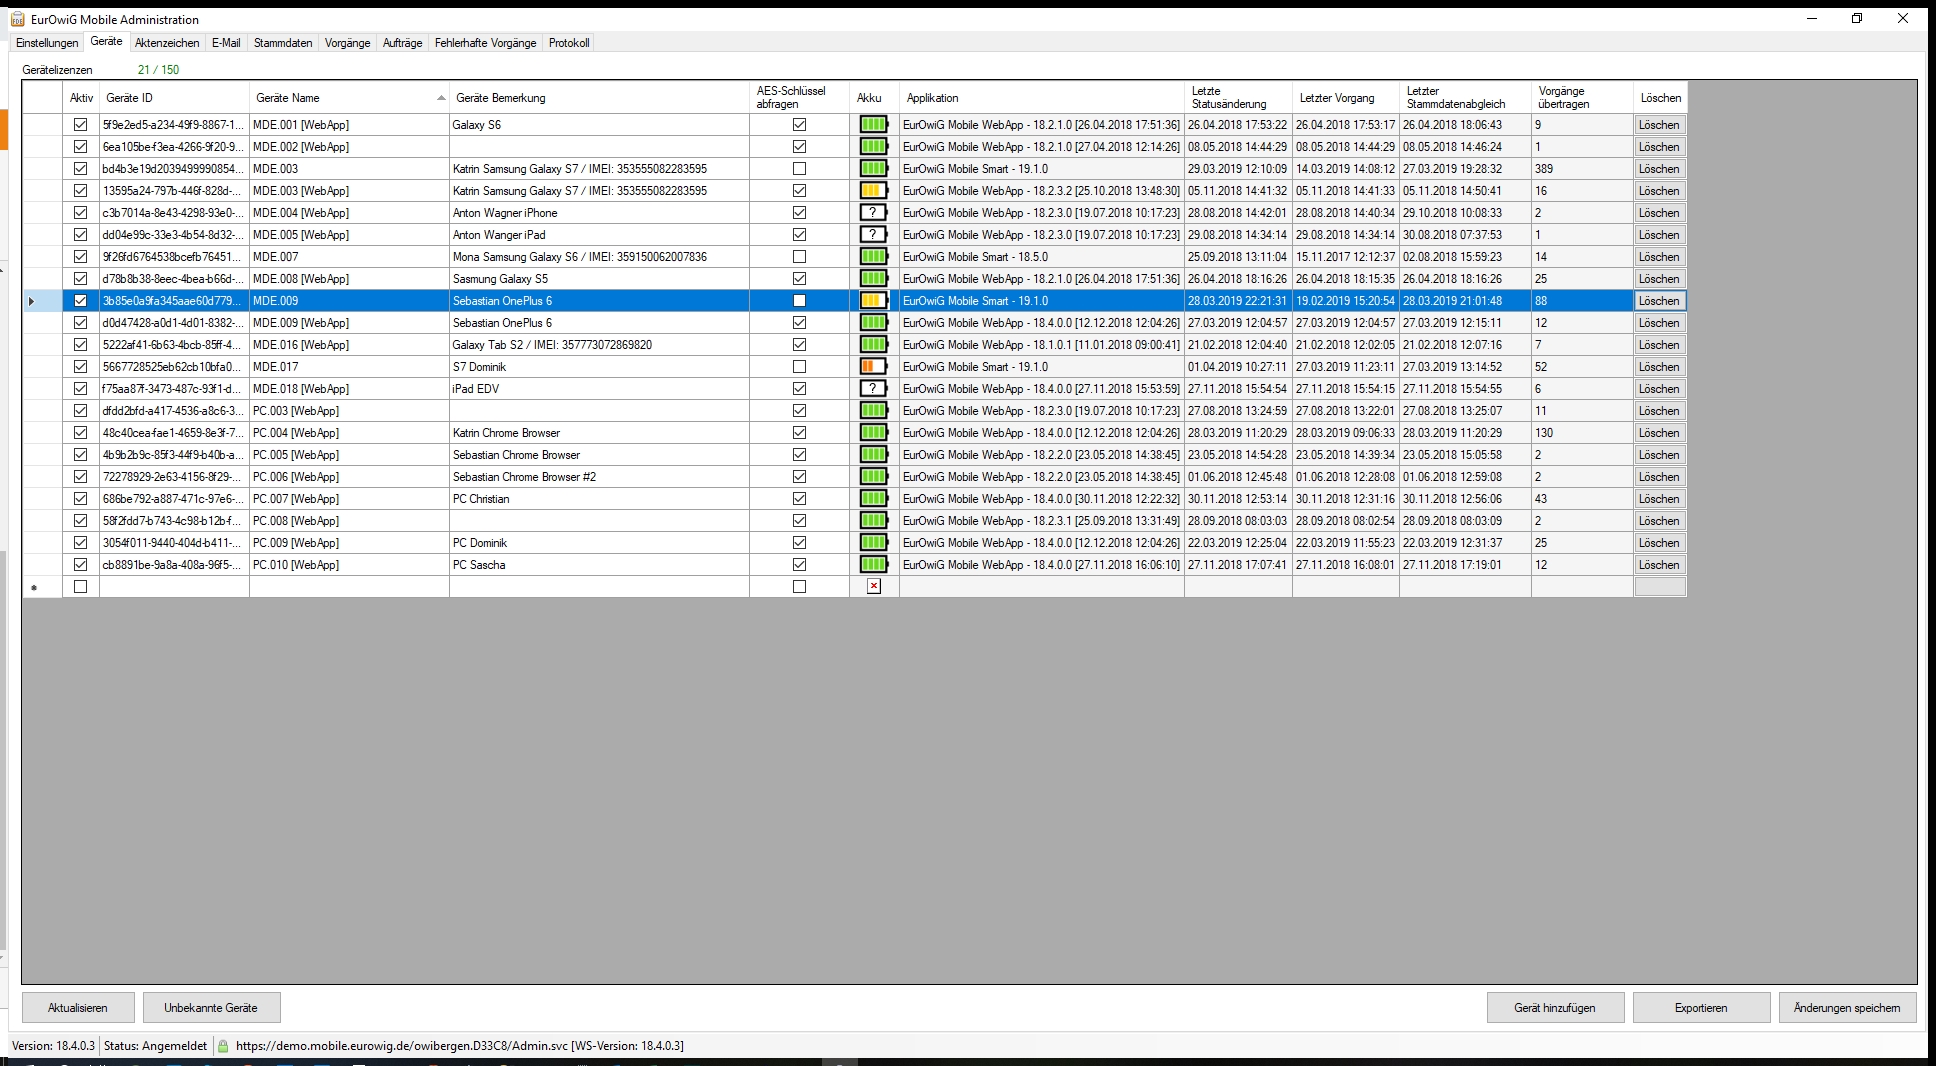Click unknown battery icon for iPad EDV

(x=873, y=389)
